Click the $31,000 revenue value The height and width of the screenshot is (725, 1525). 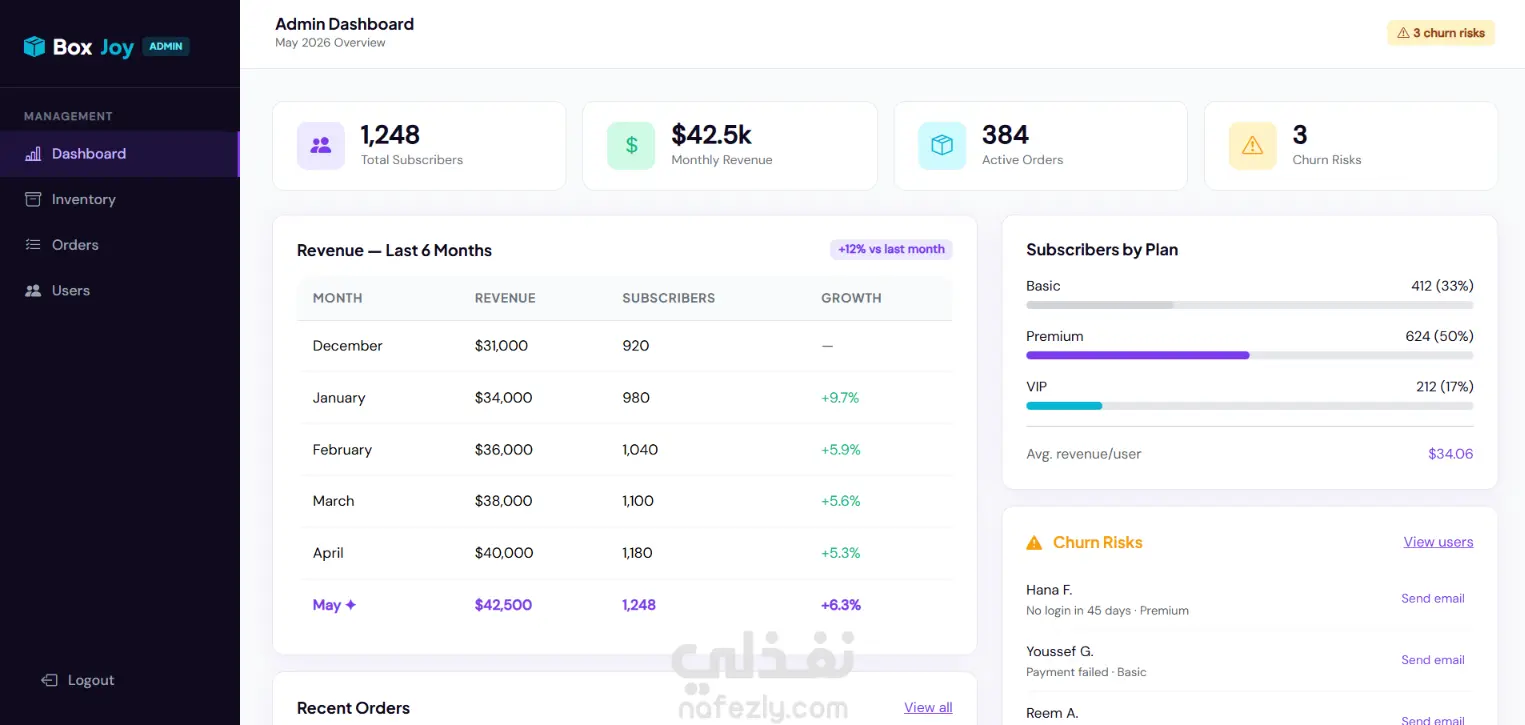coord(501,346)
